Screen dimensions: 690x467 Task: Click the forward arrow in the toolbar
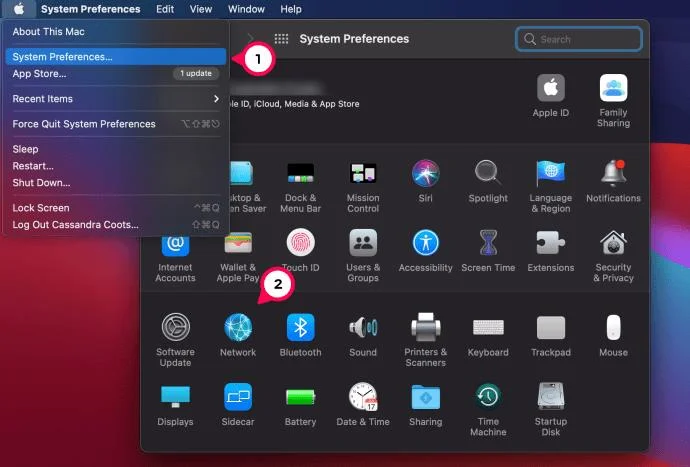(250, 39)
